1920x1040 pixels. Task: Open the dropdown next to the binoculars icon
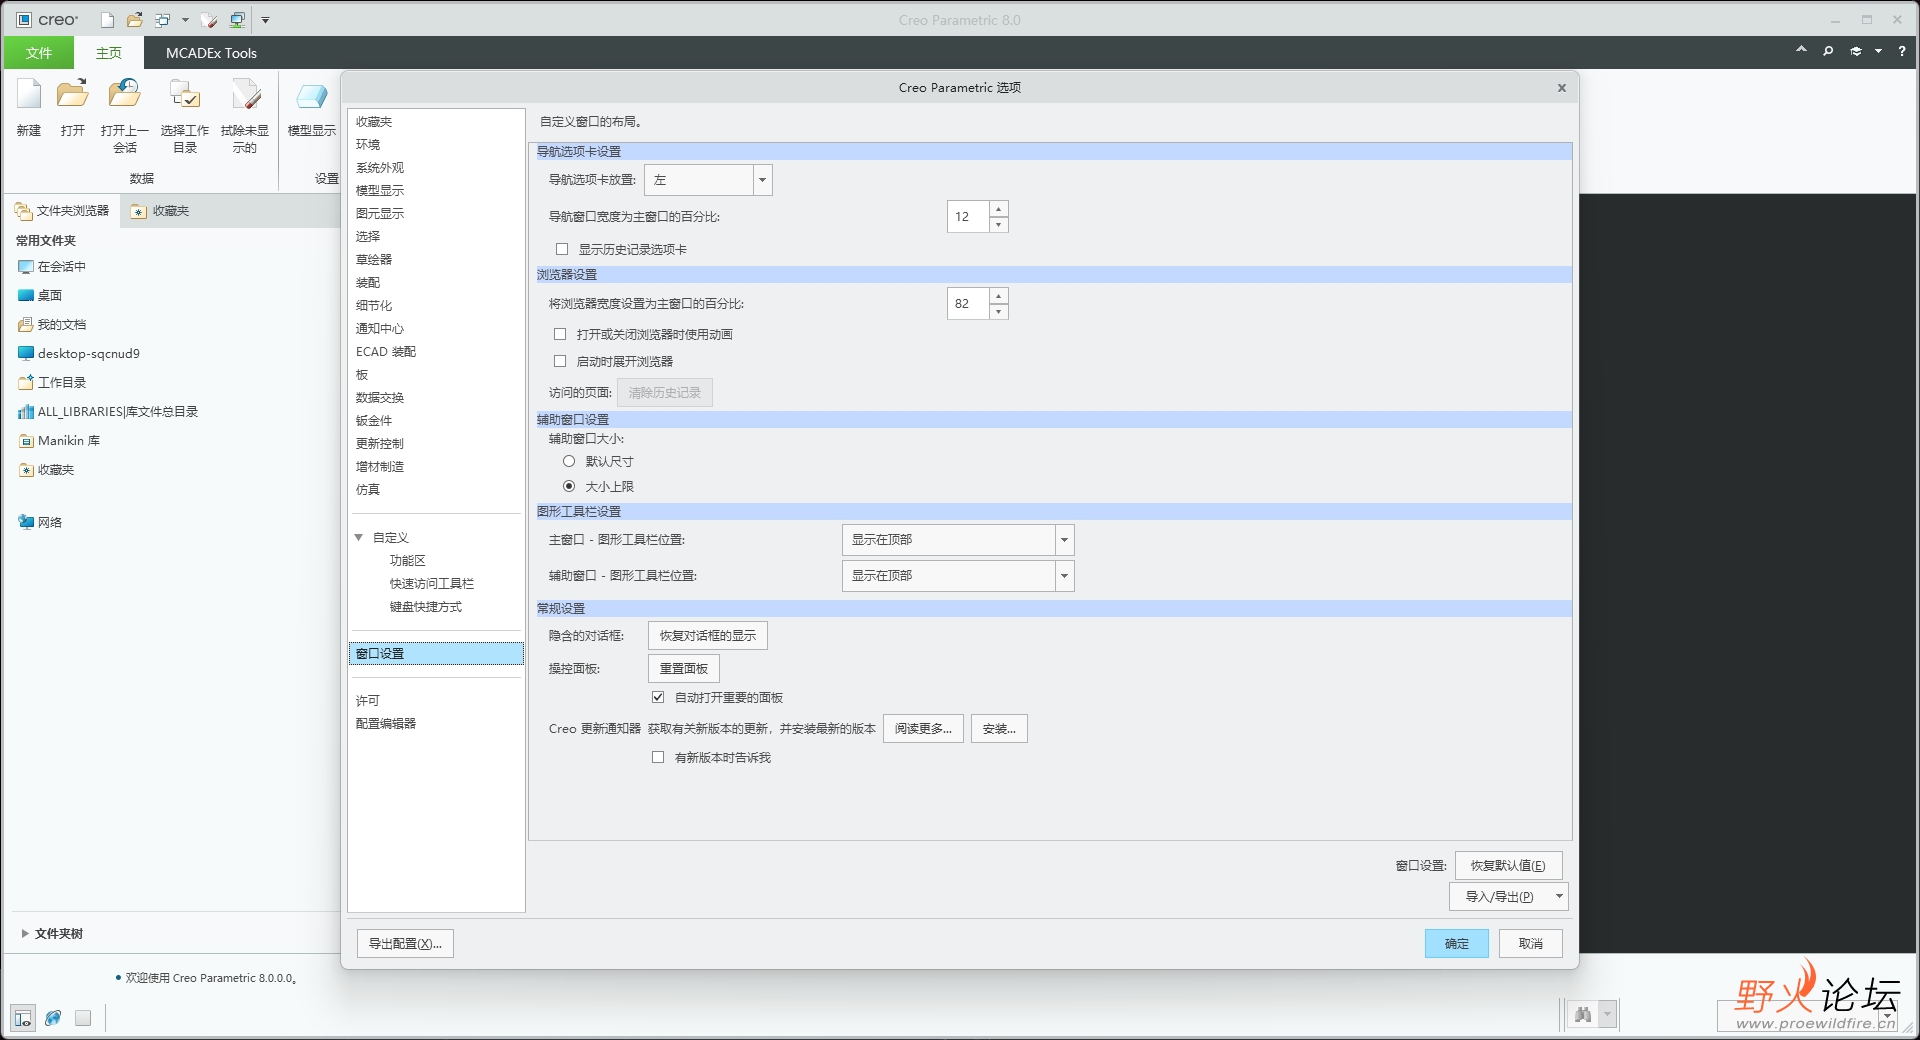[1607, 1015]
